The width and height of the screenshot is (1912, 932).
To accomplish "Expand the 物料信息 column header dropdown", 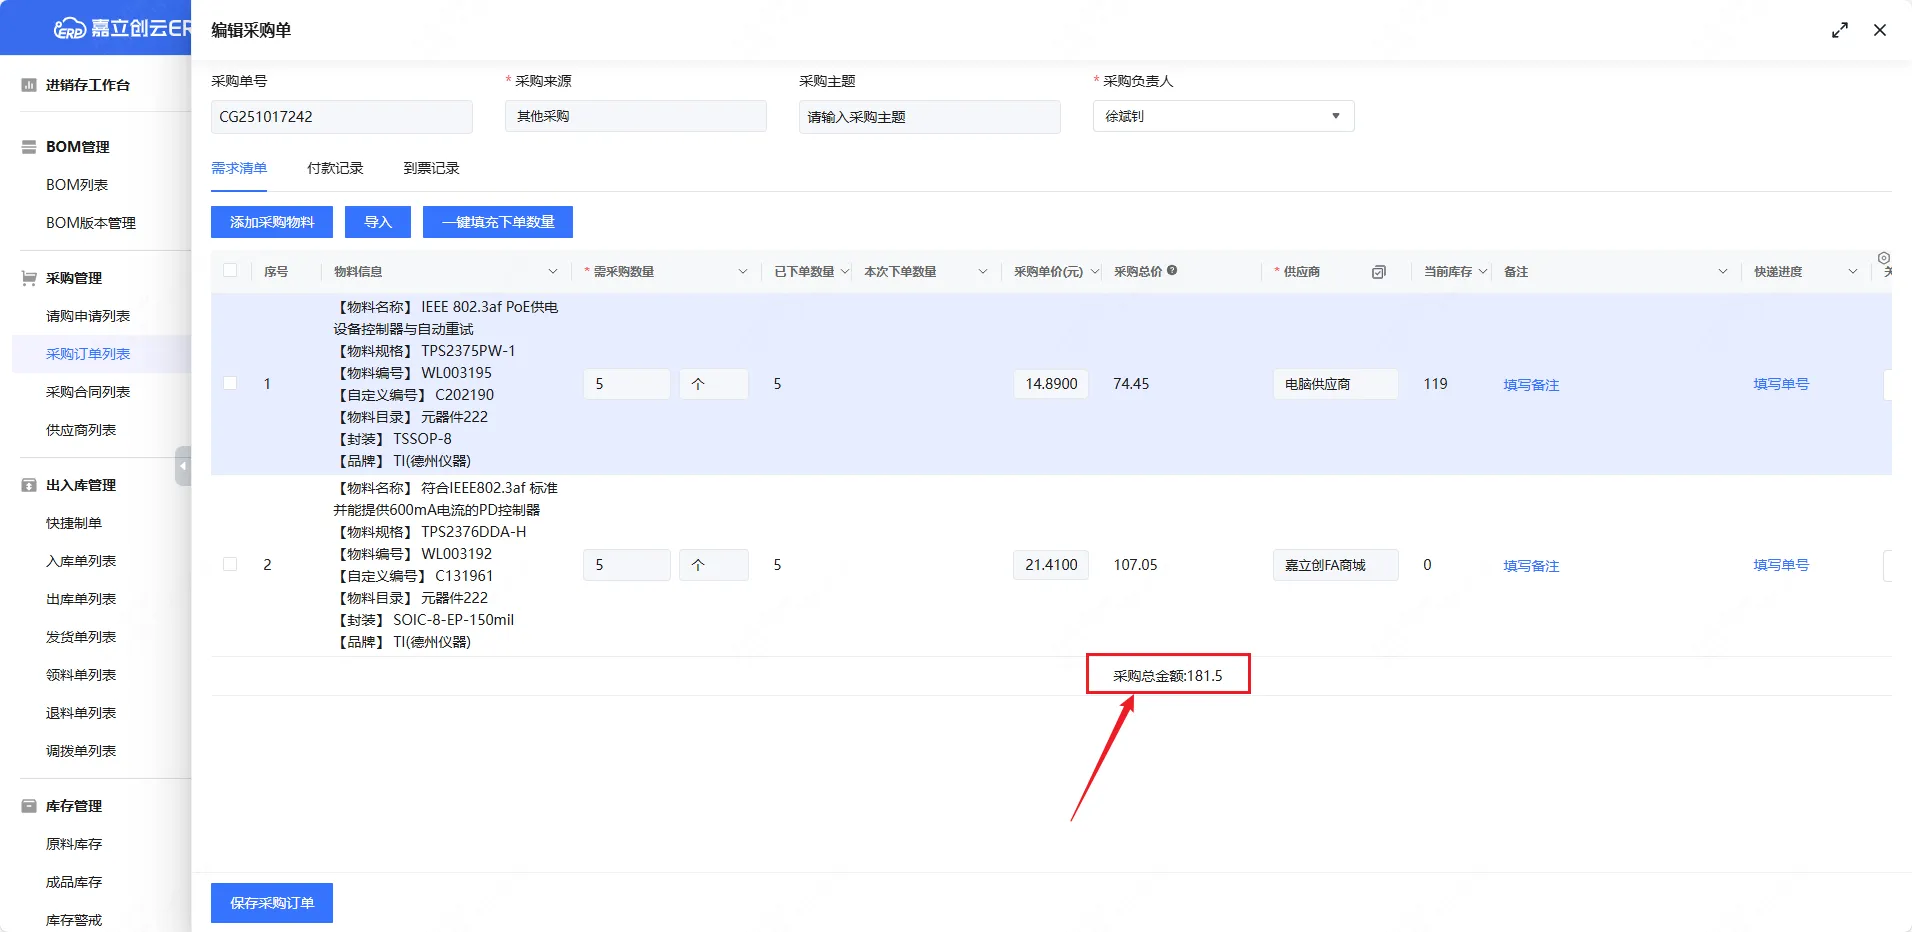I will 552,272.
